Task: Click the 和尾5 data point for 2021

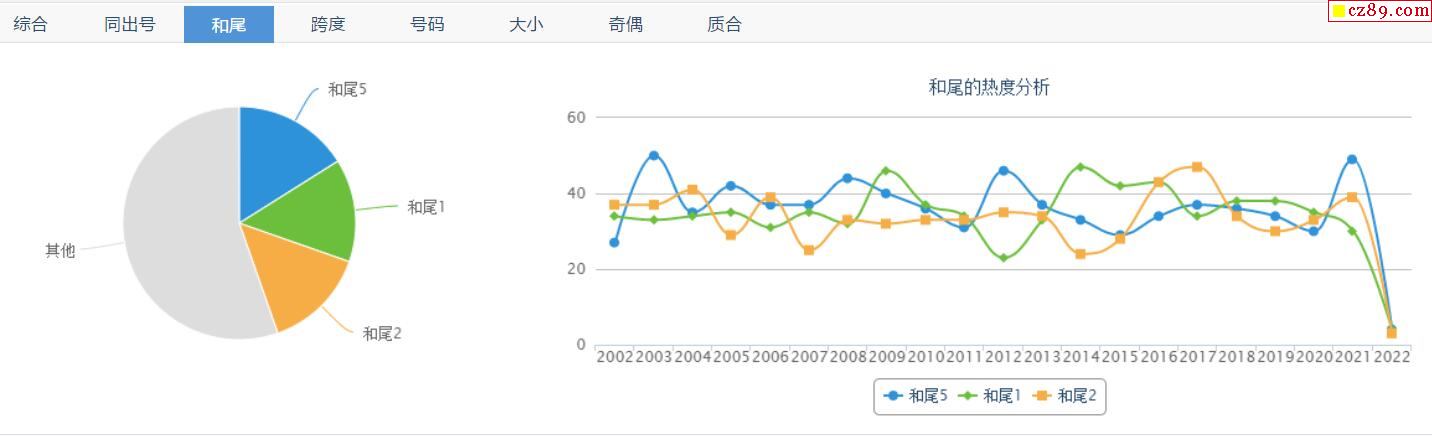Action: coord(1352,160)
